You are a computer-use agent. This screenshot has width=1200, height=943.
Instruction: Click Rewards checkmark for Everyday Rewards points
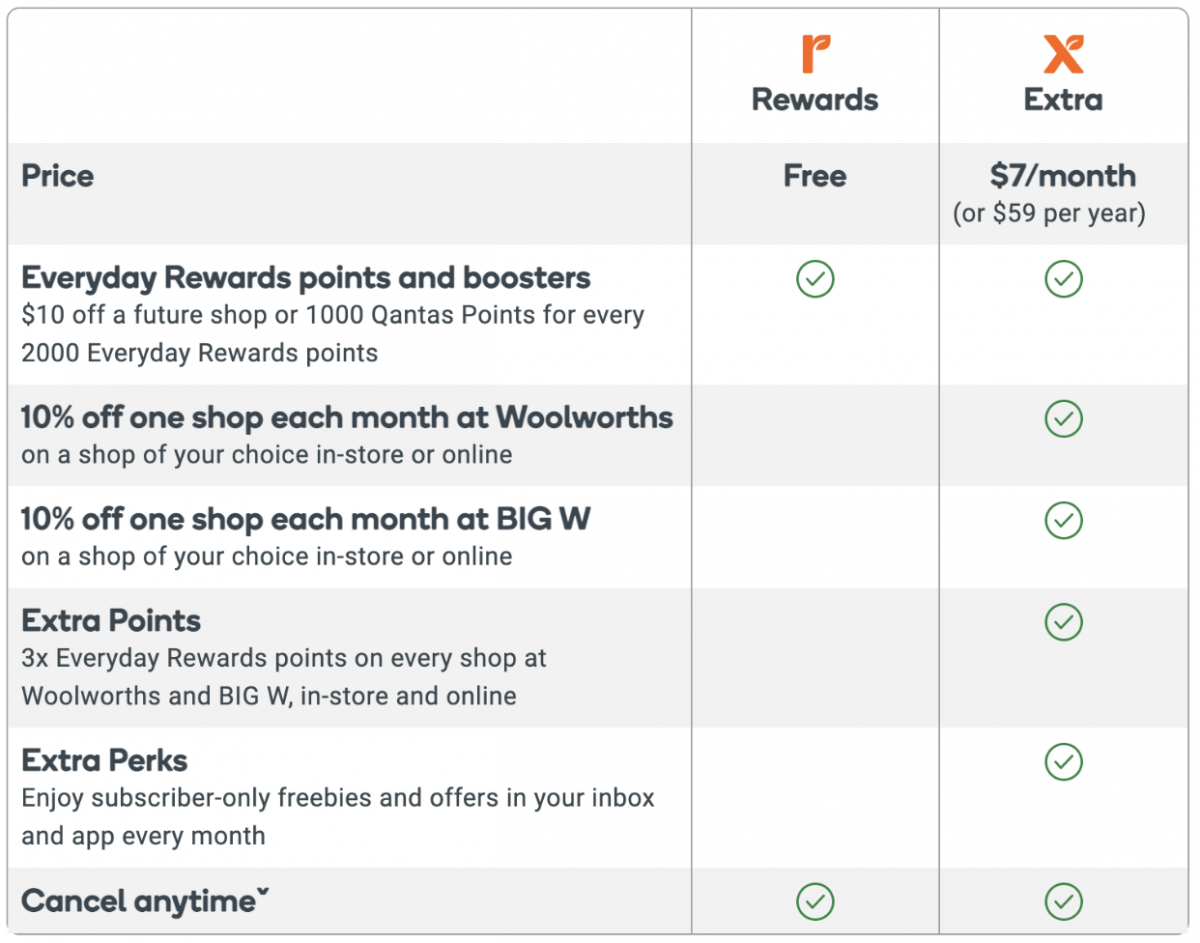(815, 279)
